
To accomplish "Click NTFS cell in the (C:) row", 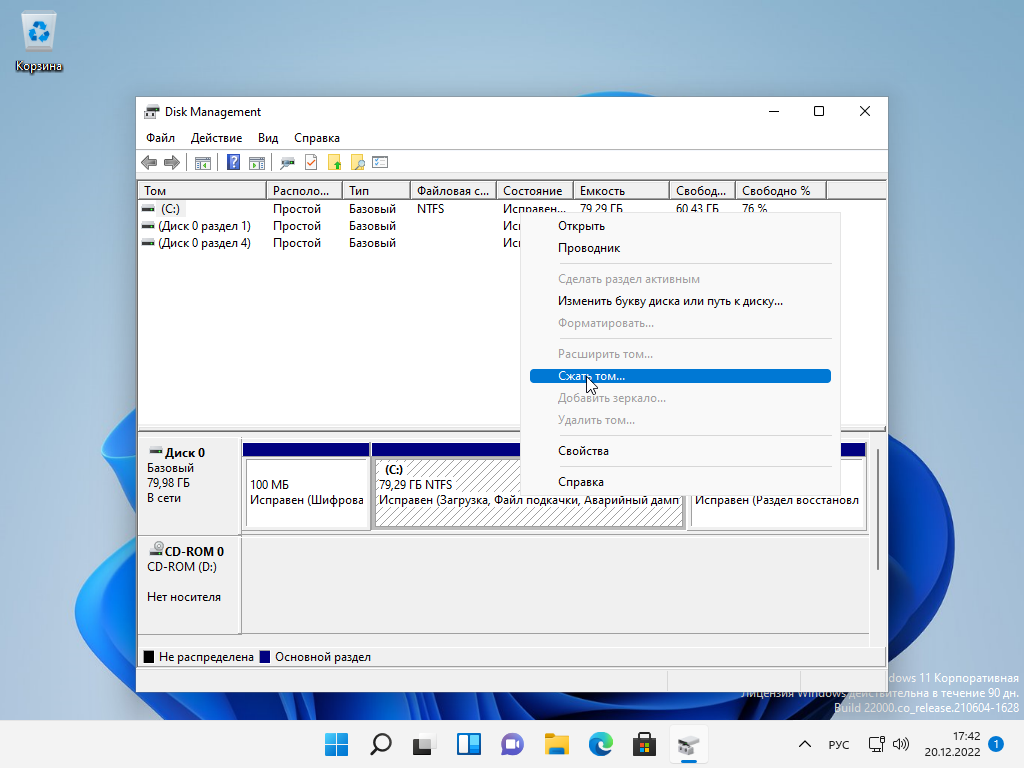I will point(430,209).
